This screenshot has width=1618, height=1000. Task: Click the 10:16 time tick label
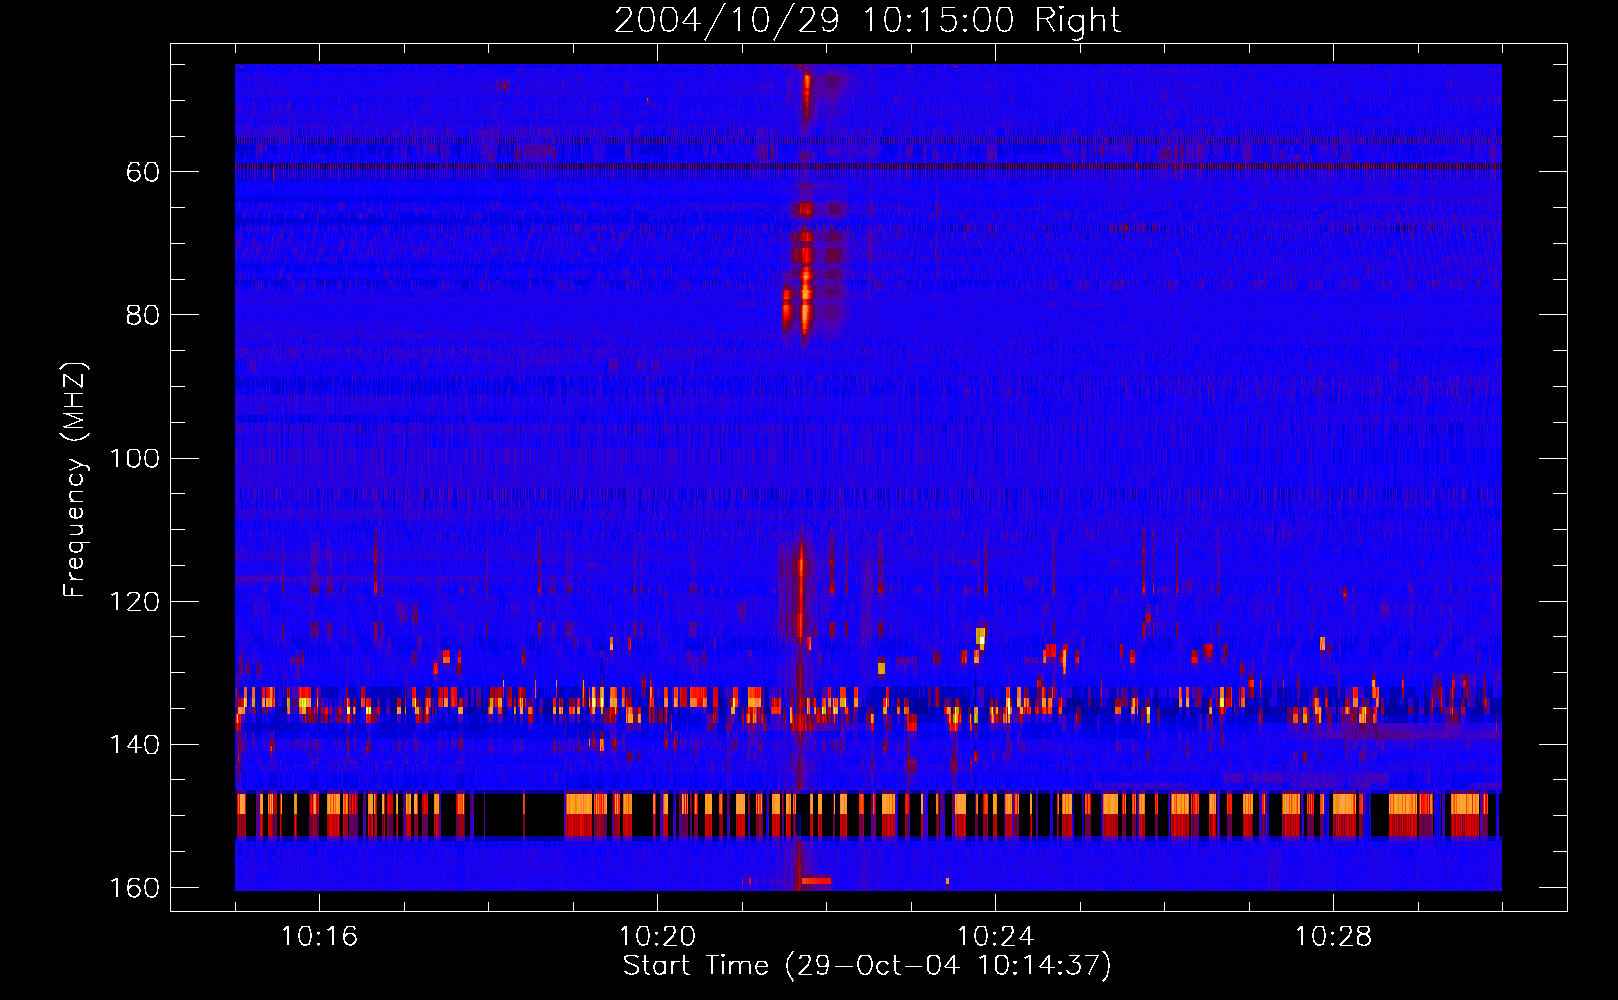(x=319, y=936)
